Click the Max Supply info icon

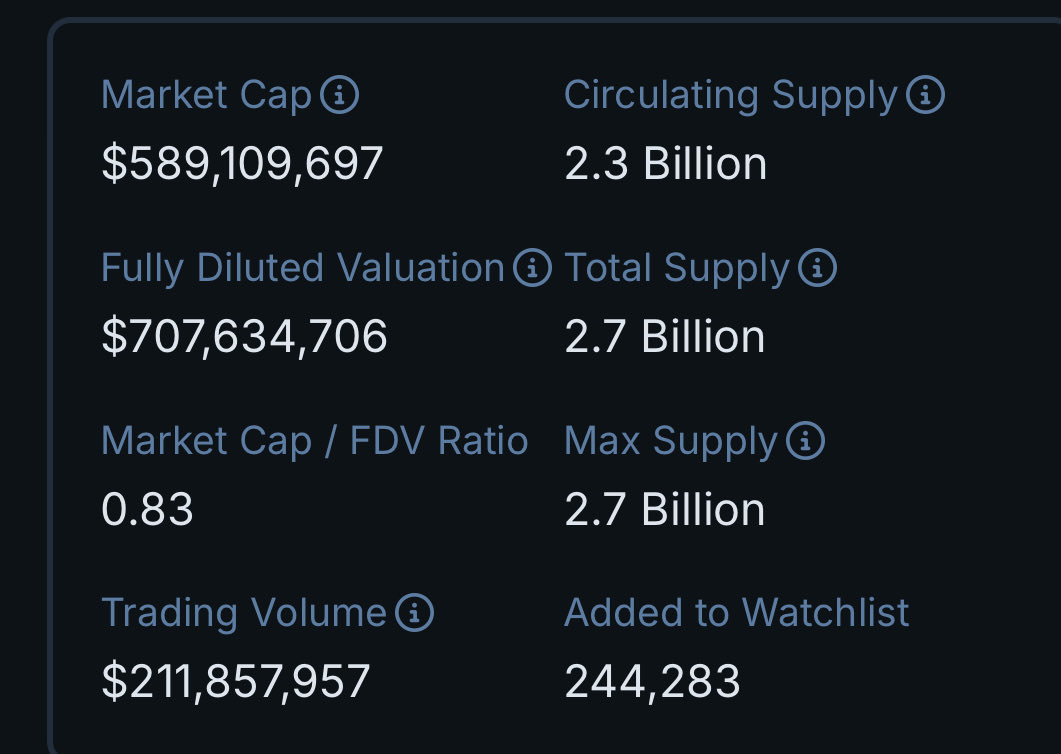(806, 441)
